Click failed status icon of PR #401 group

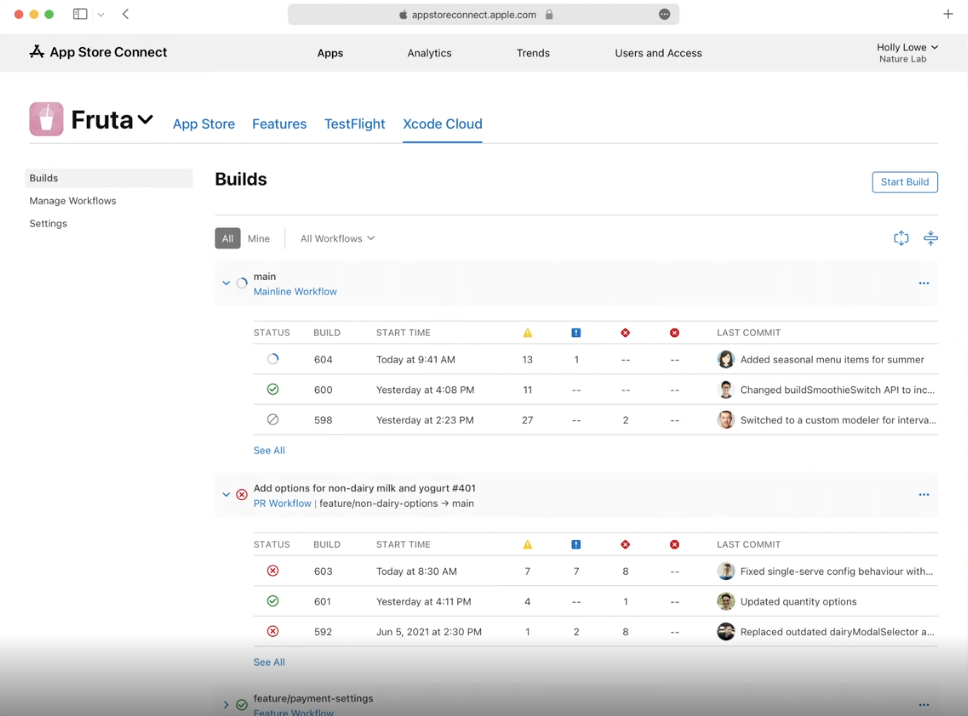pyautogui.click(x=242, y=495)
